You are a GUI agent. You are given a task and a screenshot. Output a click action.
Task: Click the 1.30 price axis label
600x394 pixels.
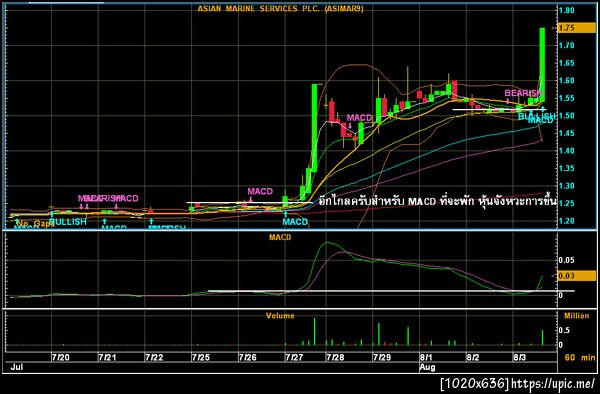pyautogui.click(x=566, y=186)
